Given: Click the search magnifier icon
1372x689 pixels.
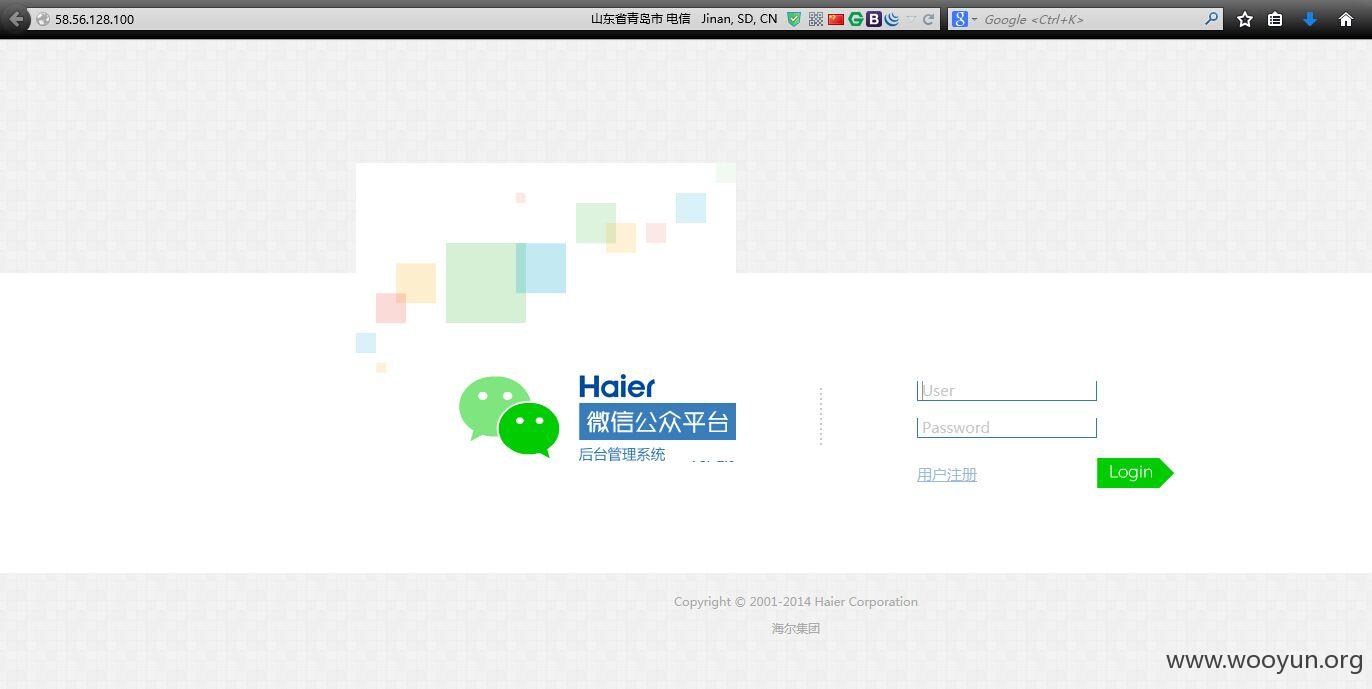Looking at the screenshot, I should [x=1212, y=18].
